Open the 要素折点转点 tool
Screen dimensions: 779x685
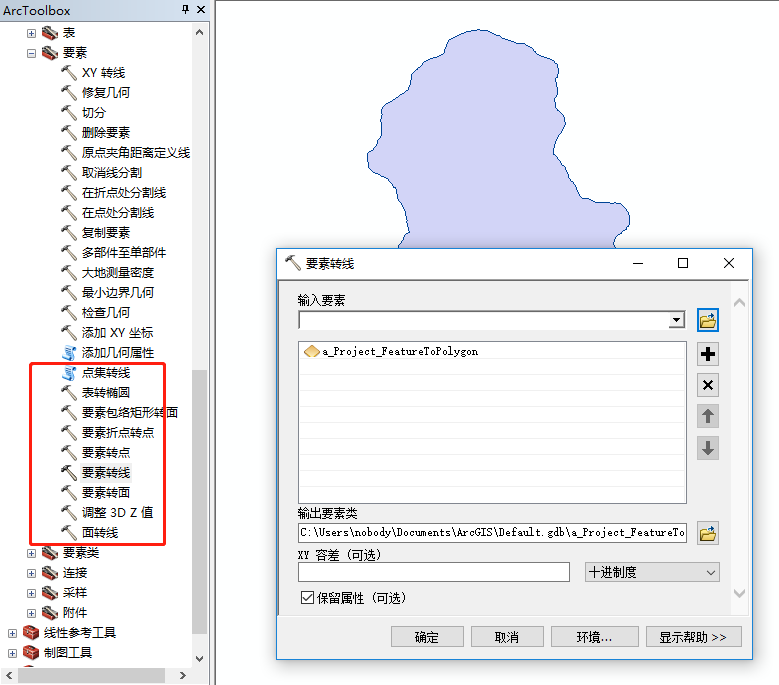(x=118, y=433)
